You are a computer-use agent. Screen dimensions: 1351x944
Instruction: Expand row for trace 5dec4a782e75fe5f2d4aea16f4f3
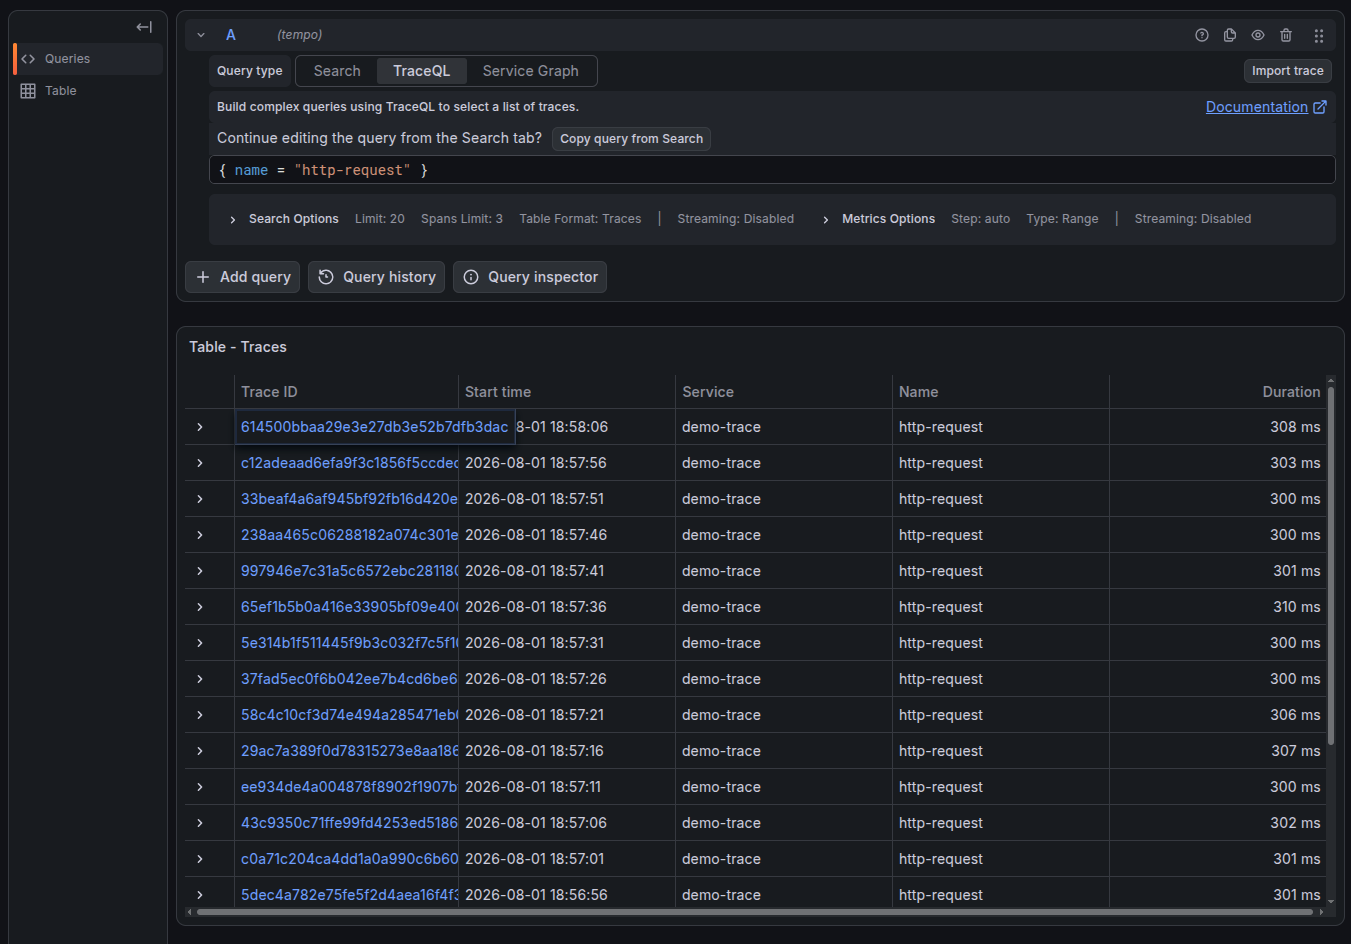point(200,895)
